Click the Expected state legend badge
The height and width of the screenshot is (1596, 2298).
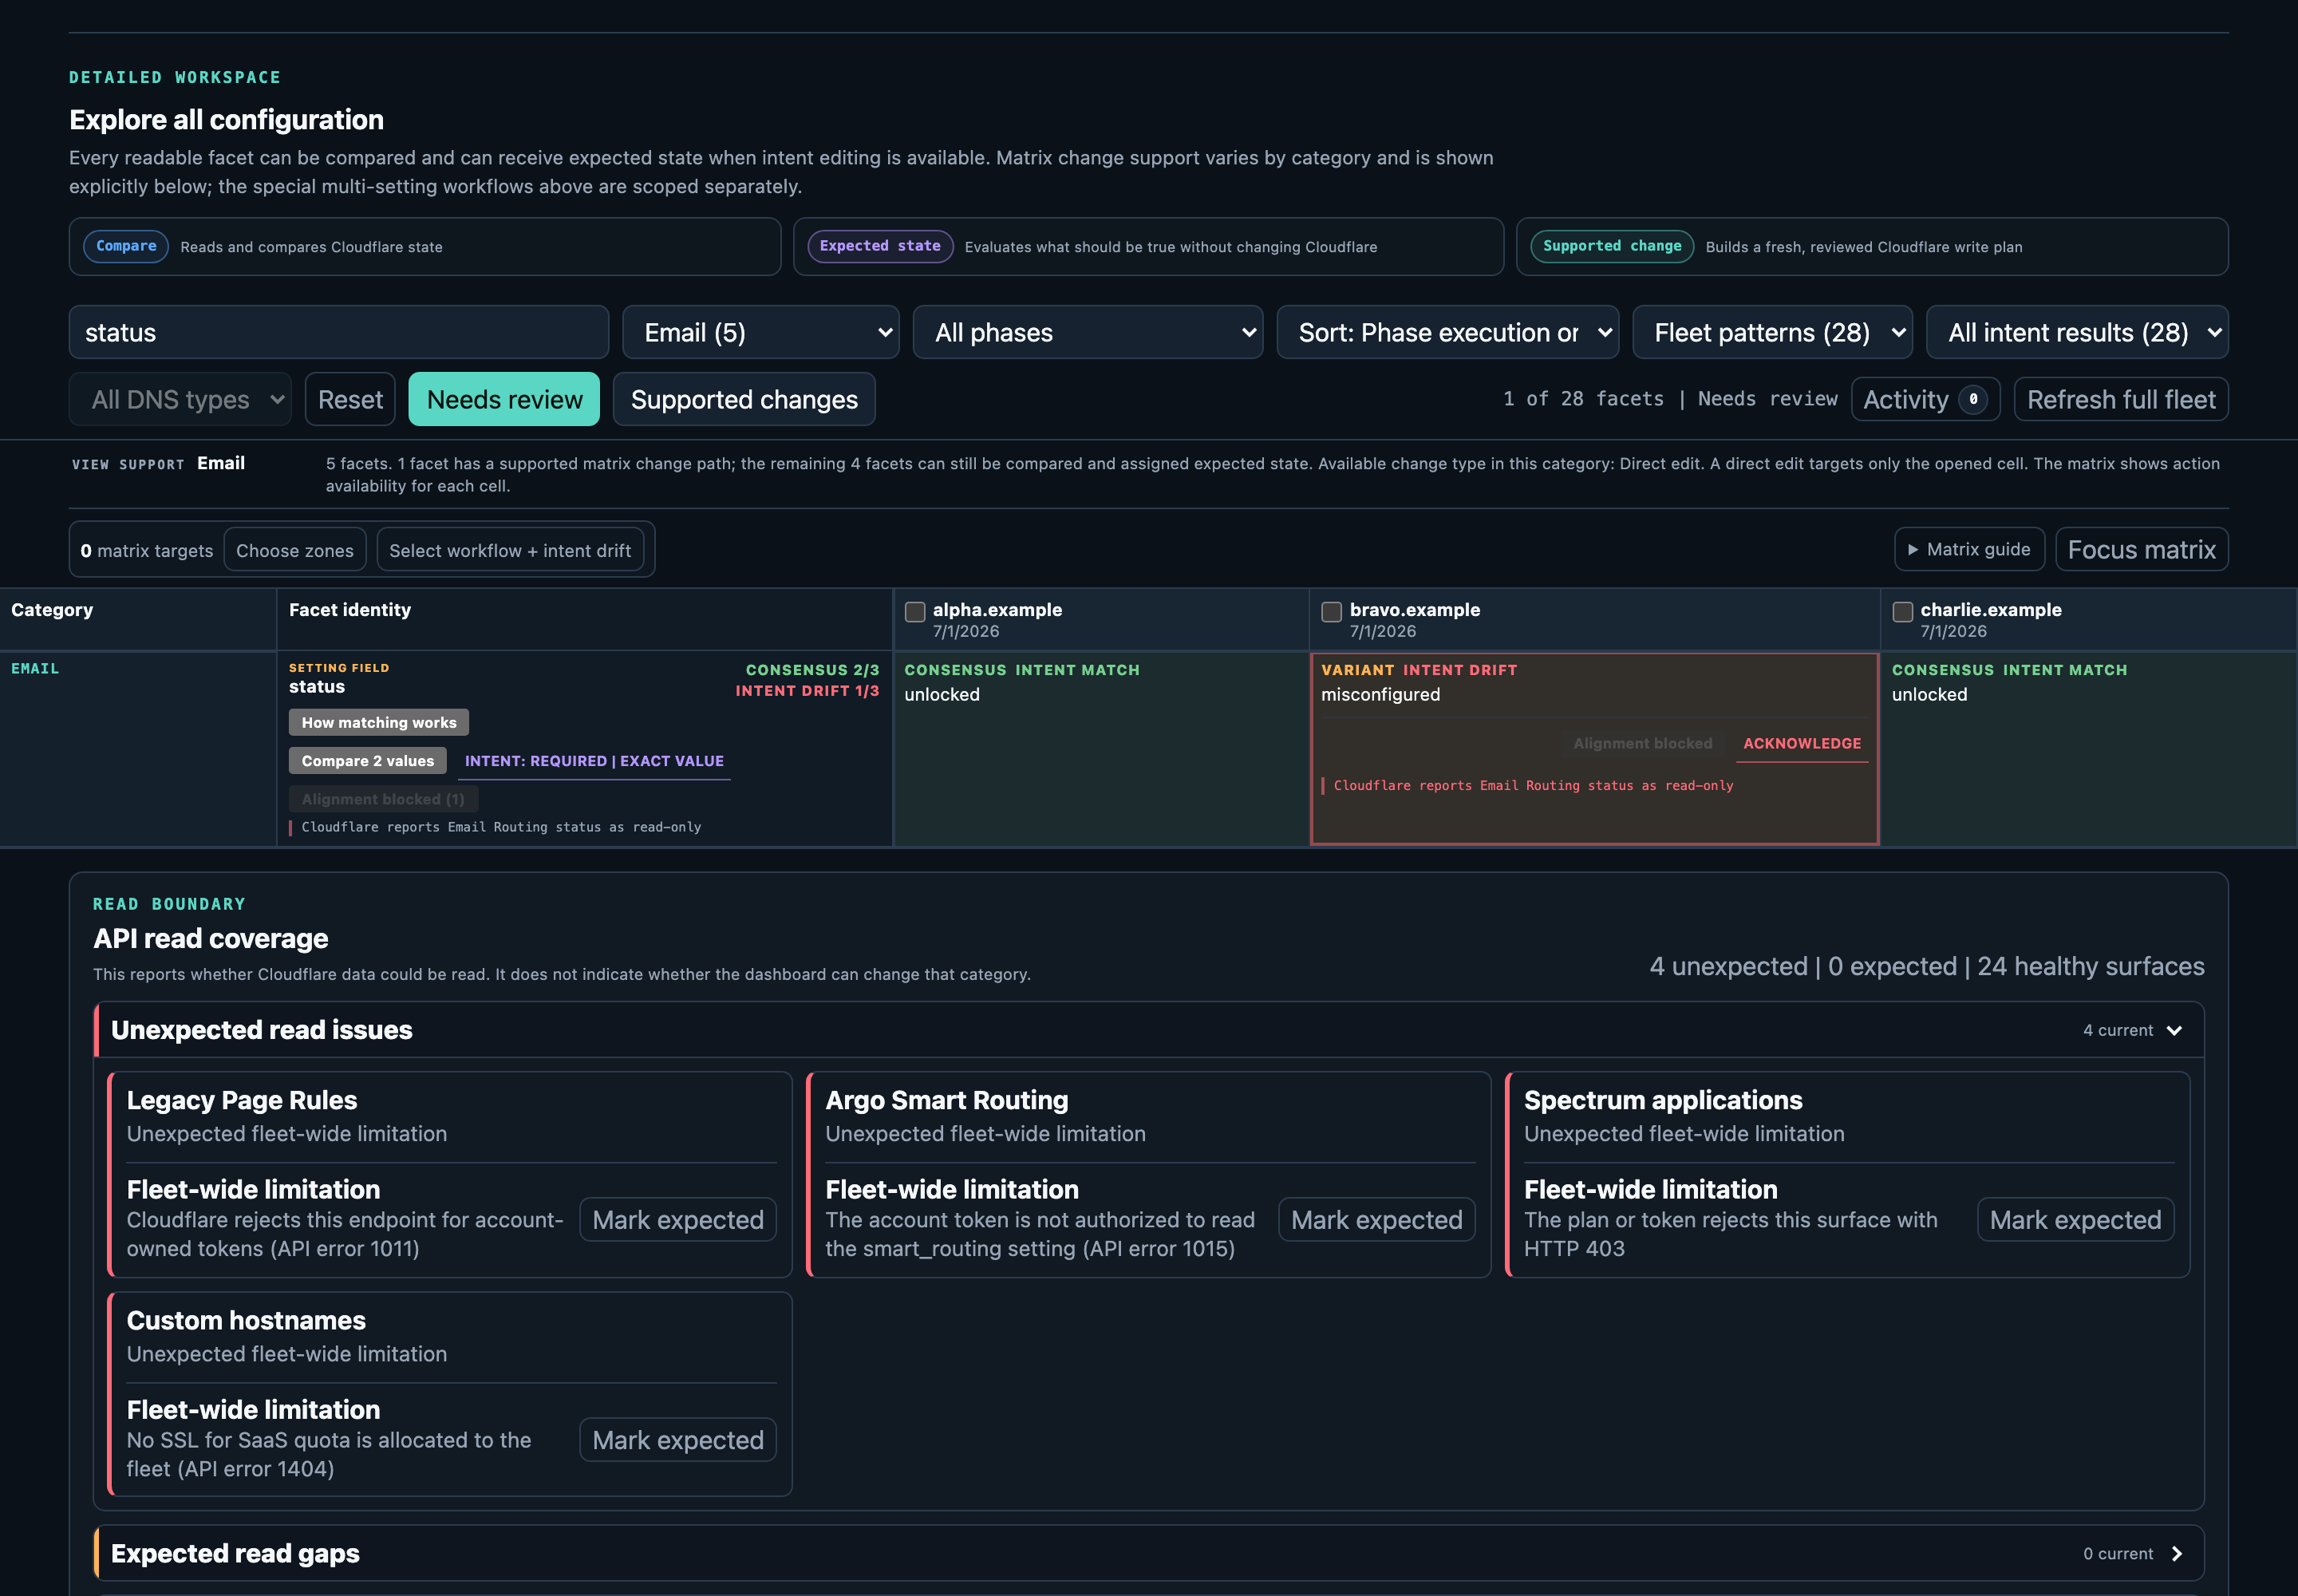(880, 246)
